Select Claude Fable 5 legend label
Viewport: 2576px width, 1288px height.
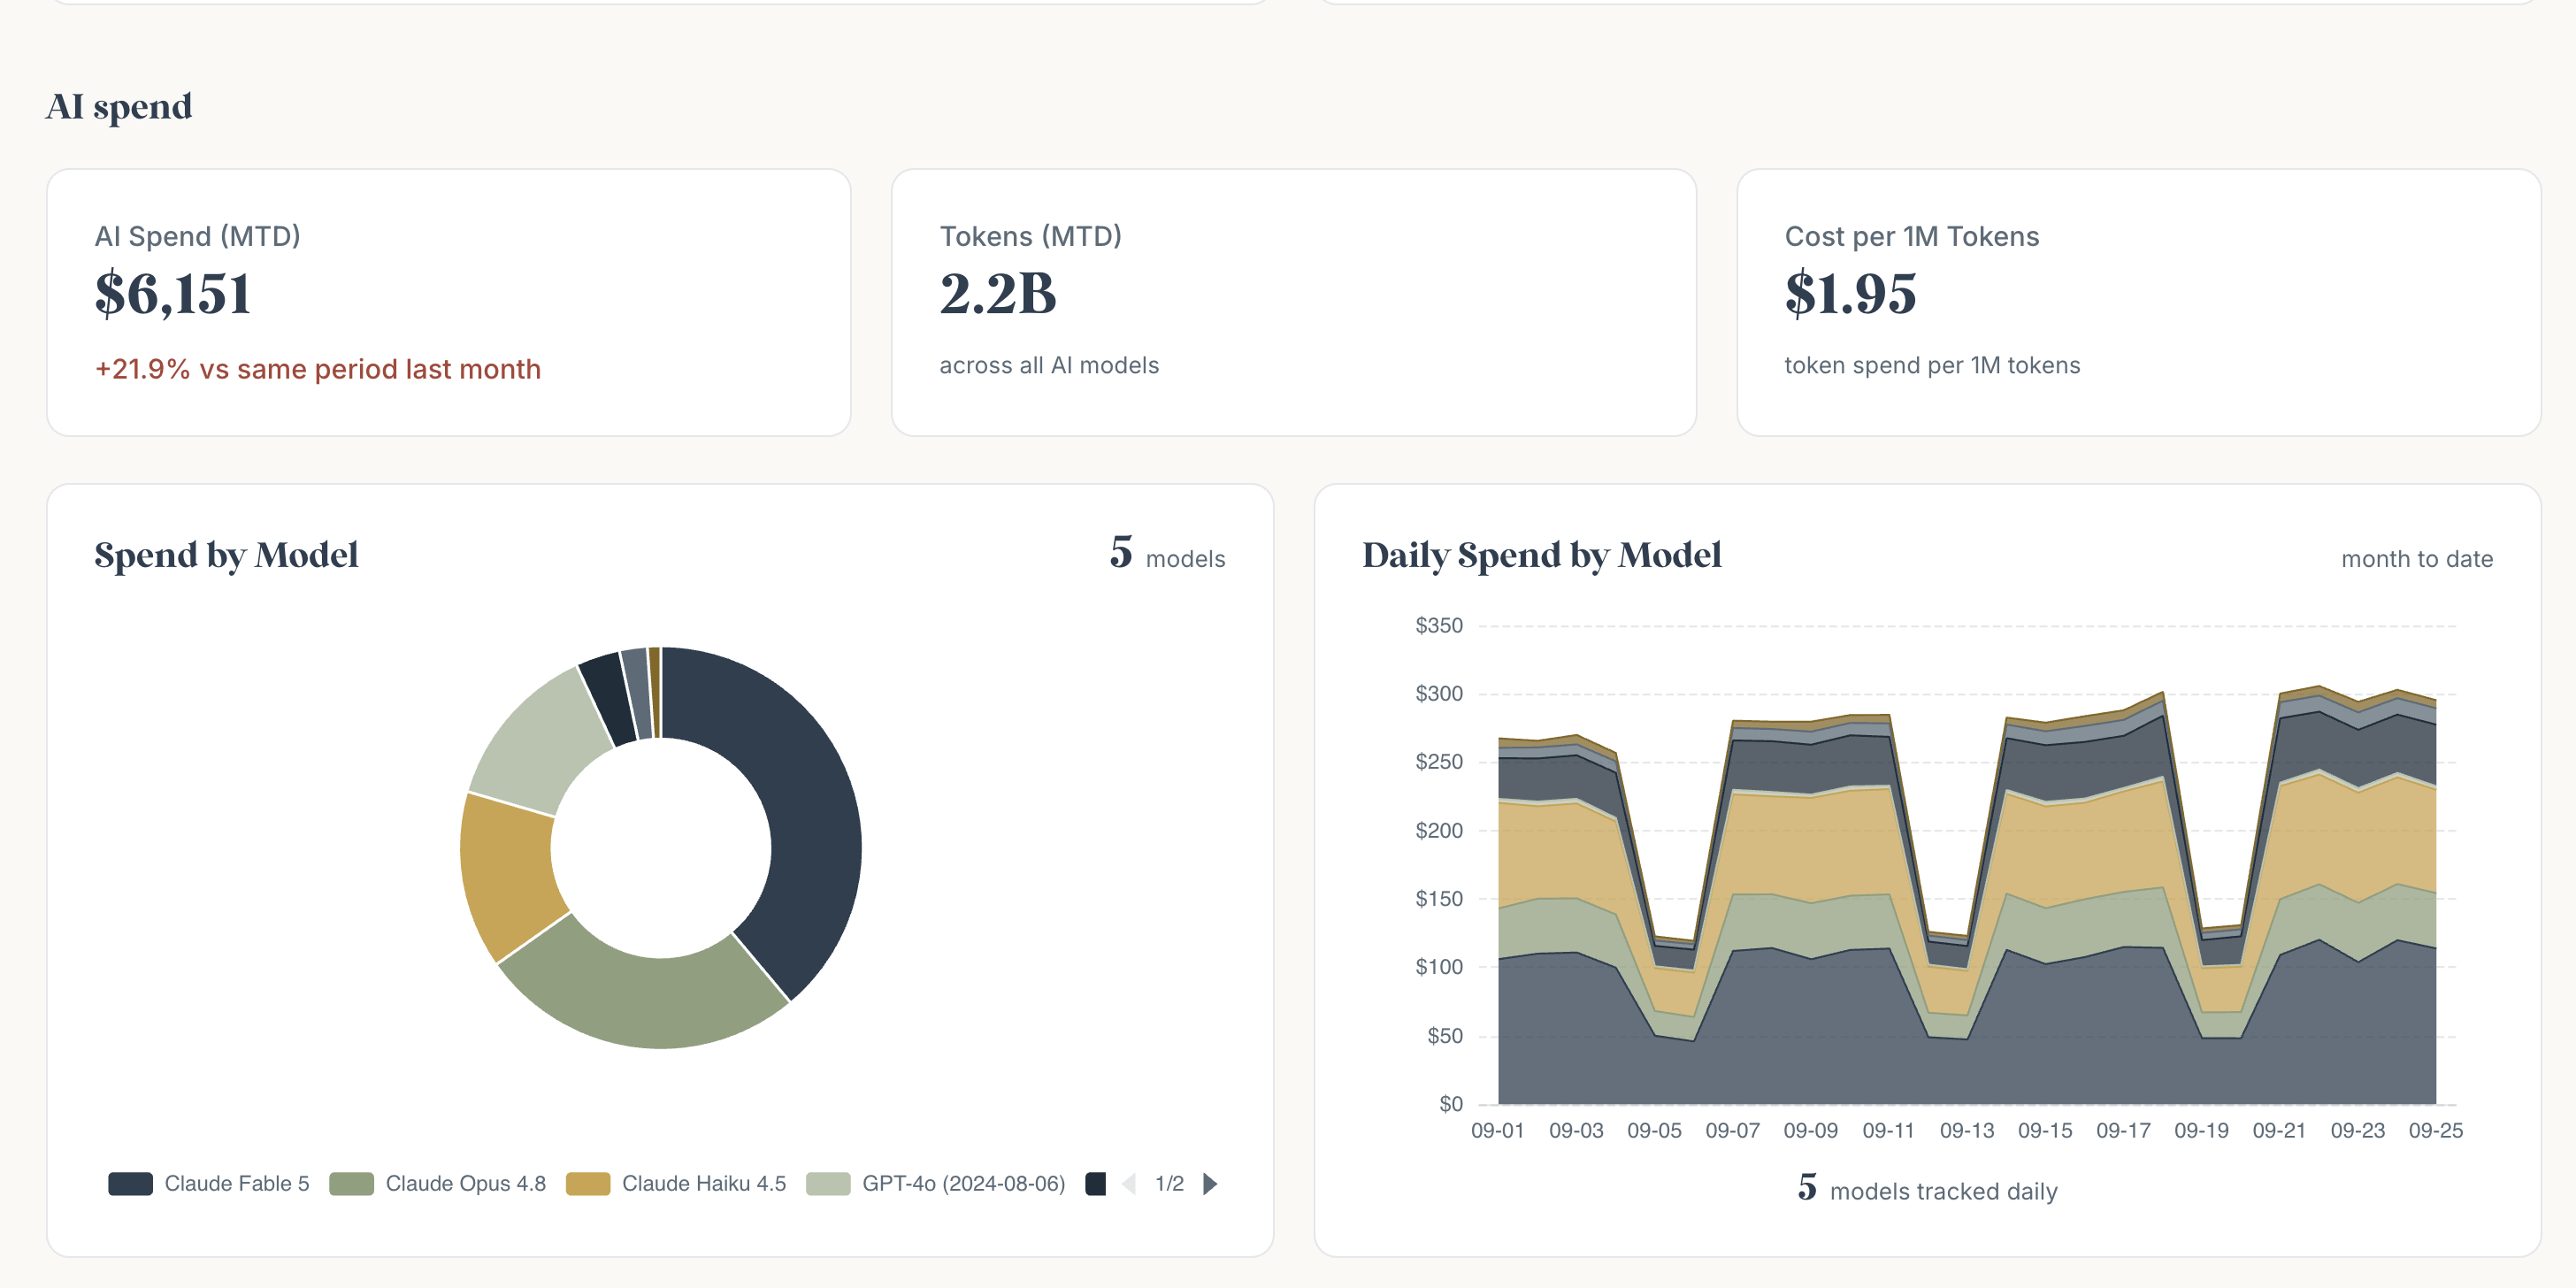[x=237, y=1184]
